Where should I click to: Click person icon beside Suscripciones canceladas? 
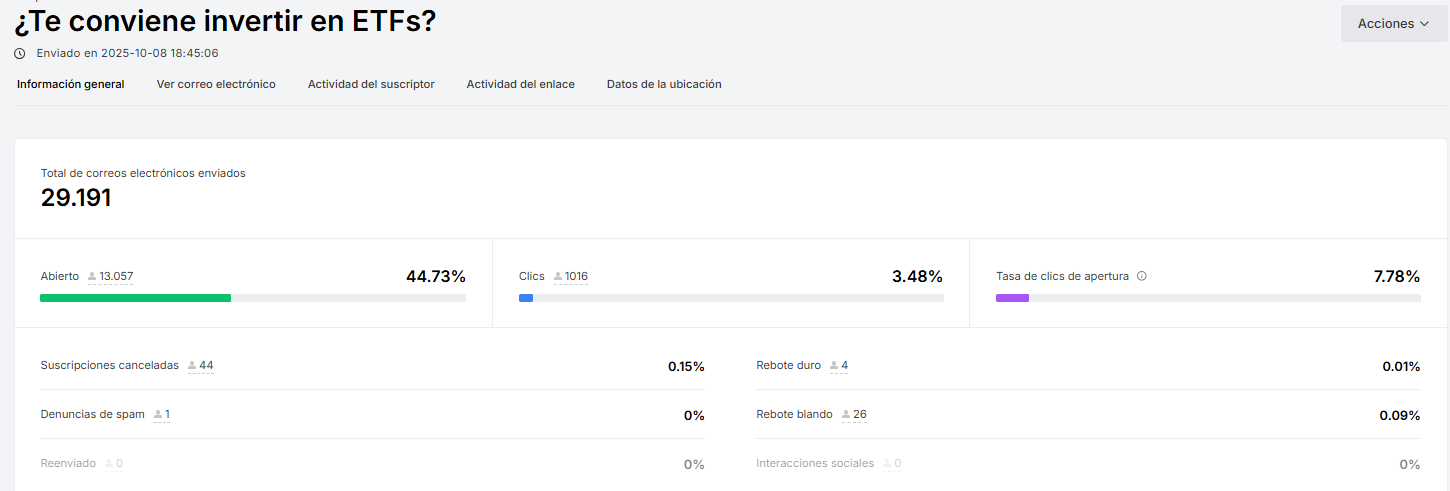pos(192,366)
